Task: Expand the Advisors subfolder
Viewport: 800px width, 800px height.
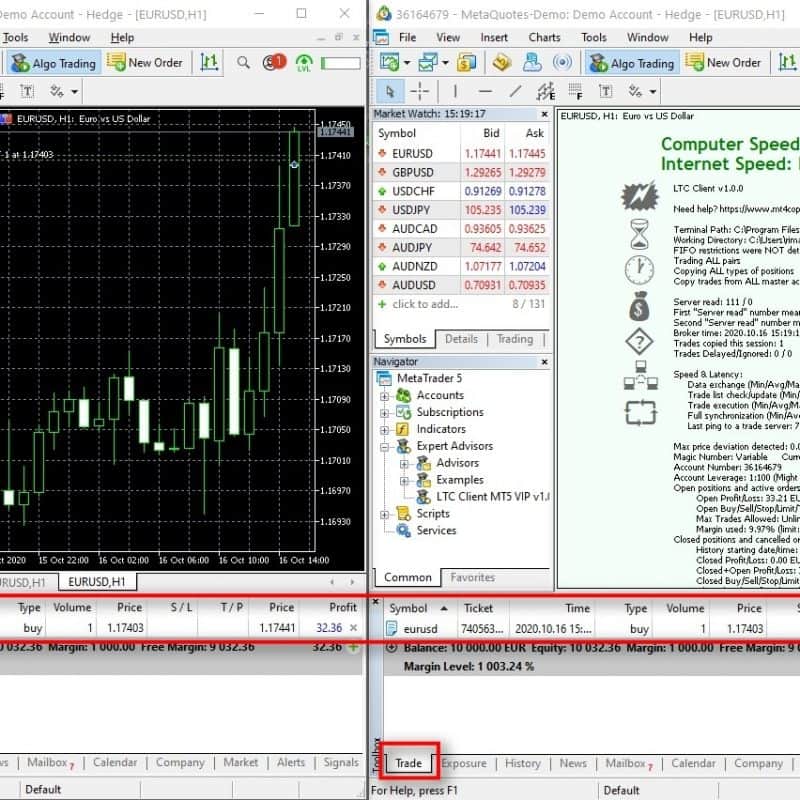Action: 404,464
